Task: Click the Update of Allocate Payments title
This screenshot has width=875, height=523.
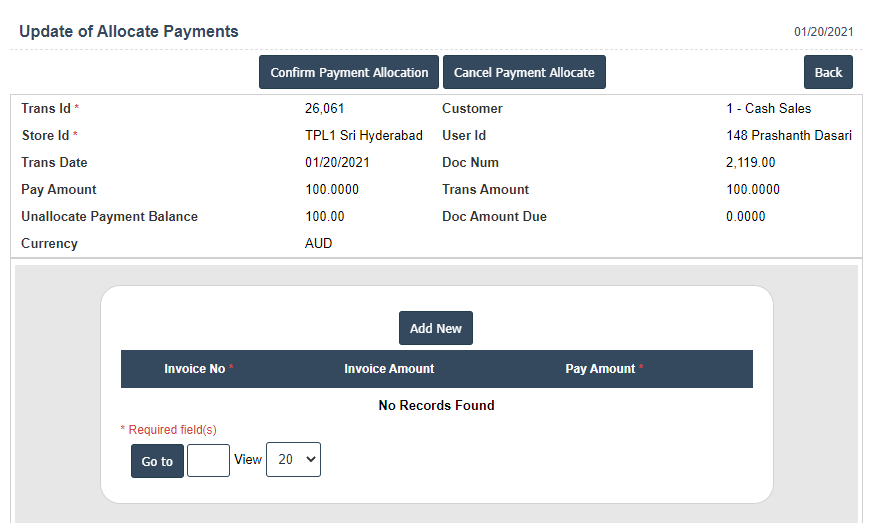Action: tap(129, 31)
